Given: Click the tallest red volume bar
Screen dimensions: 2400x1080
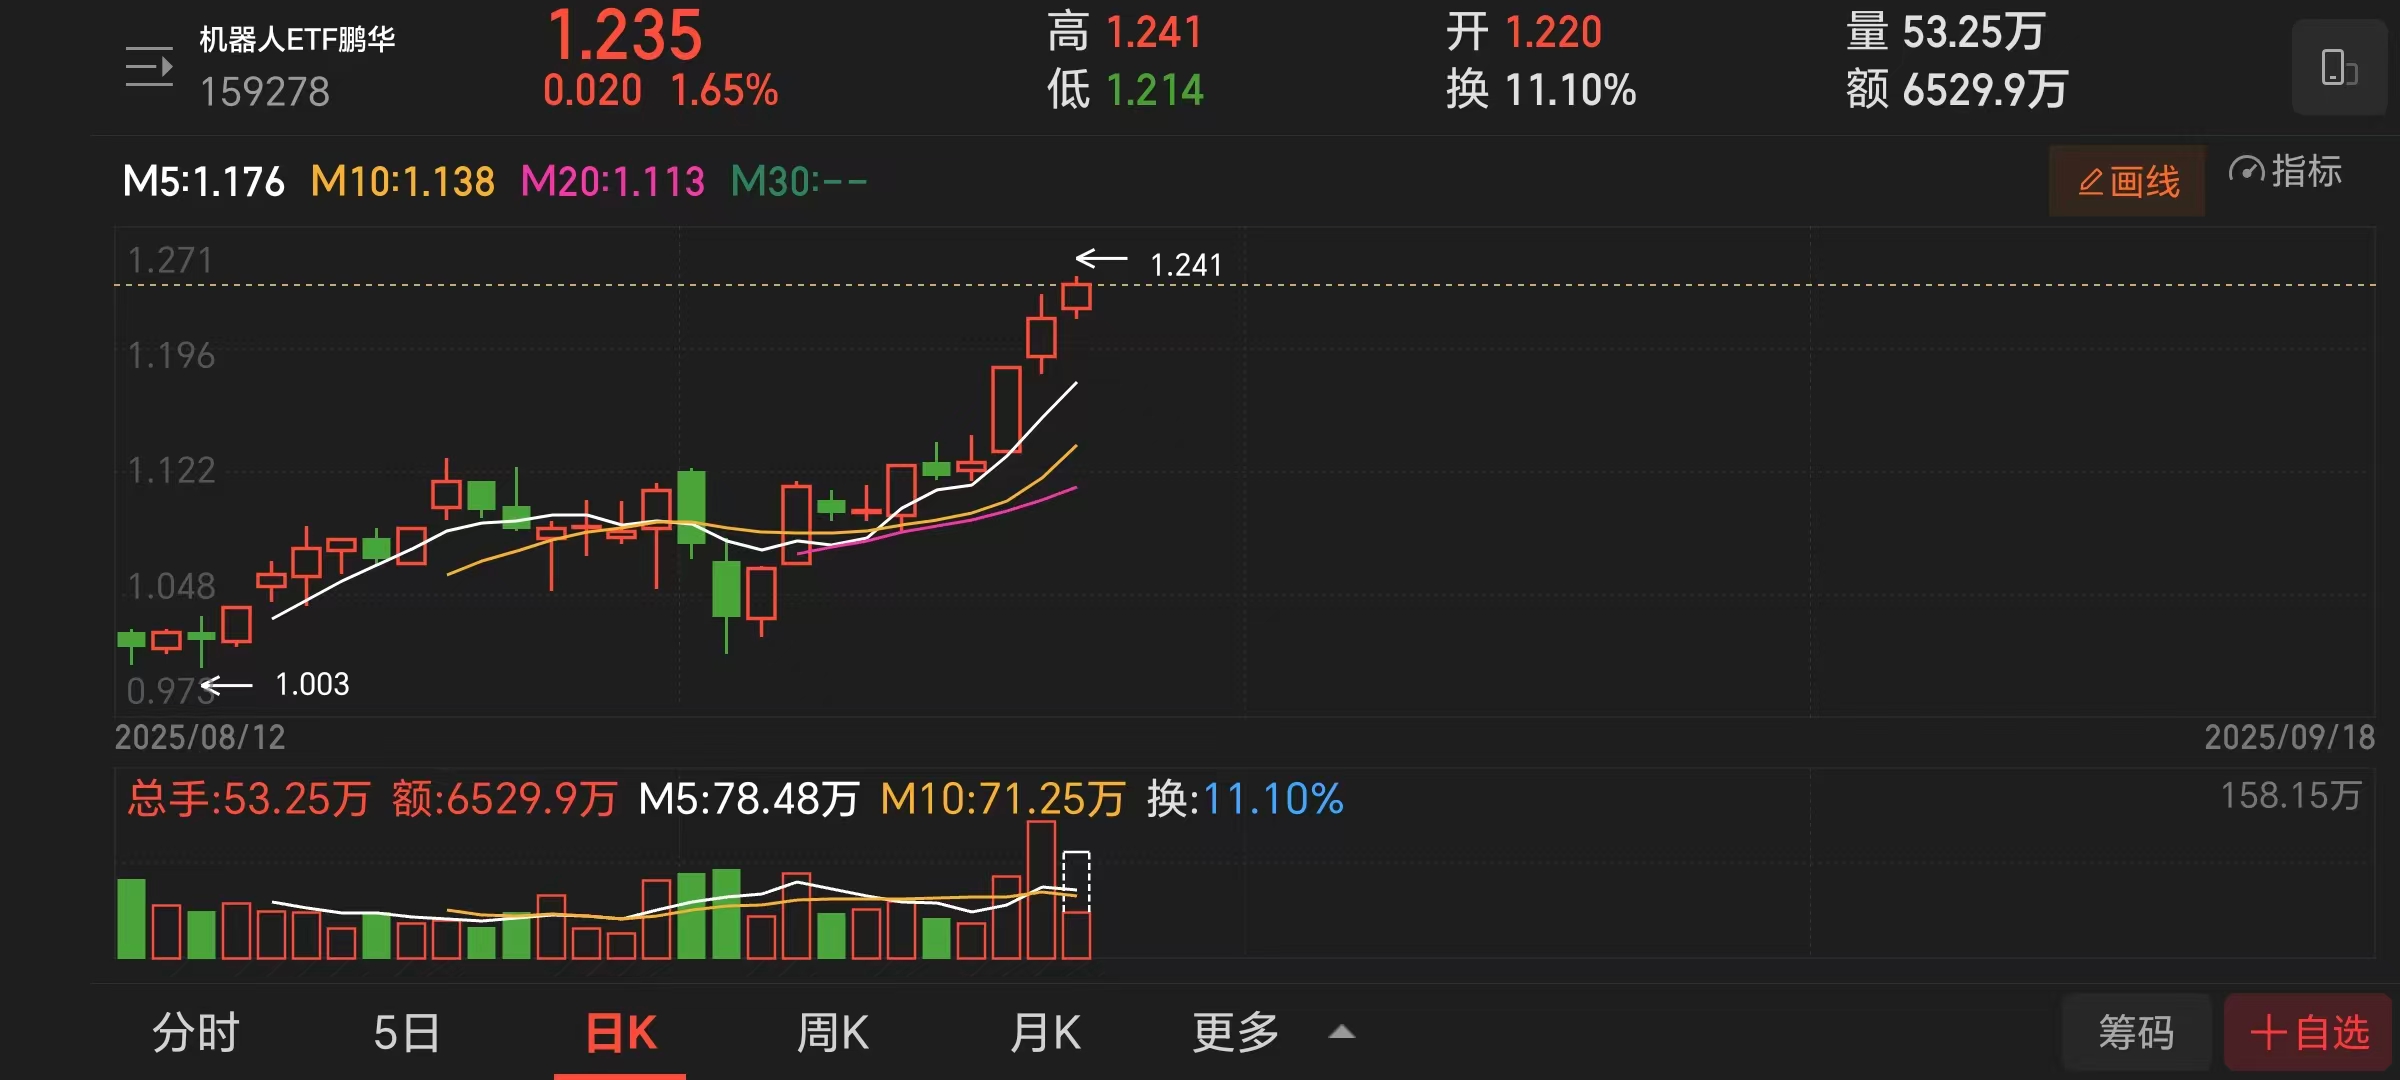Looking at the screenshot, I should (1041, 890).
